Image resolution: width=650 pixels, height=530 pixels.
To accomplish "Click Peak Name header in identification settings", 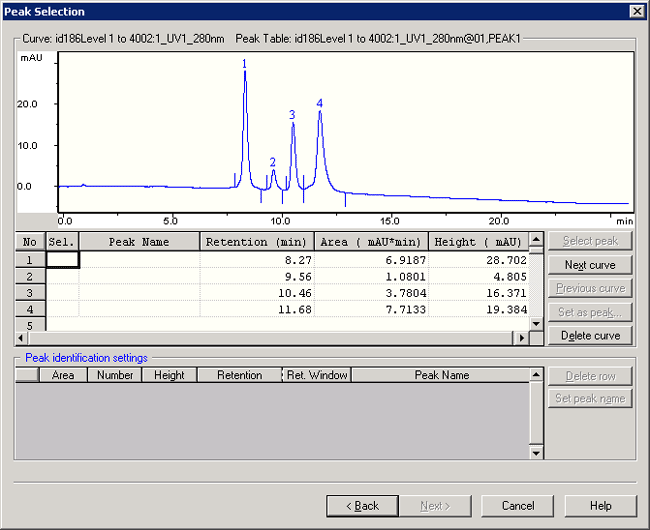I will tap(442, 375).
